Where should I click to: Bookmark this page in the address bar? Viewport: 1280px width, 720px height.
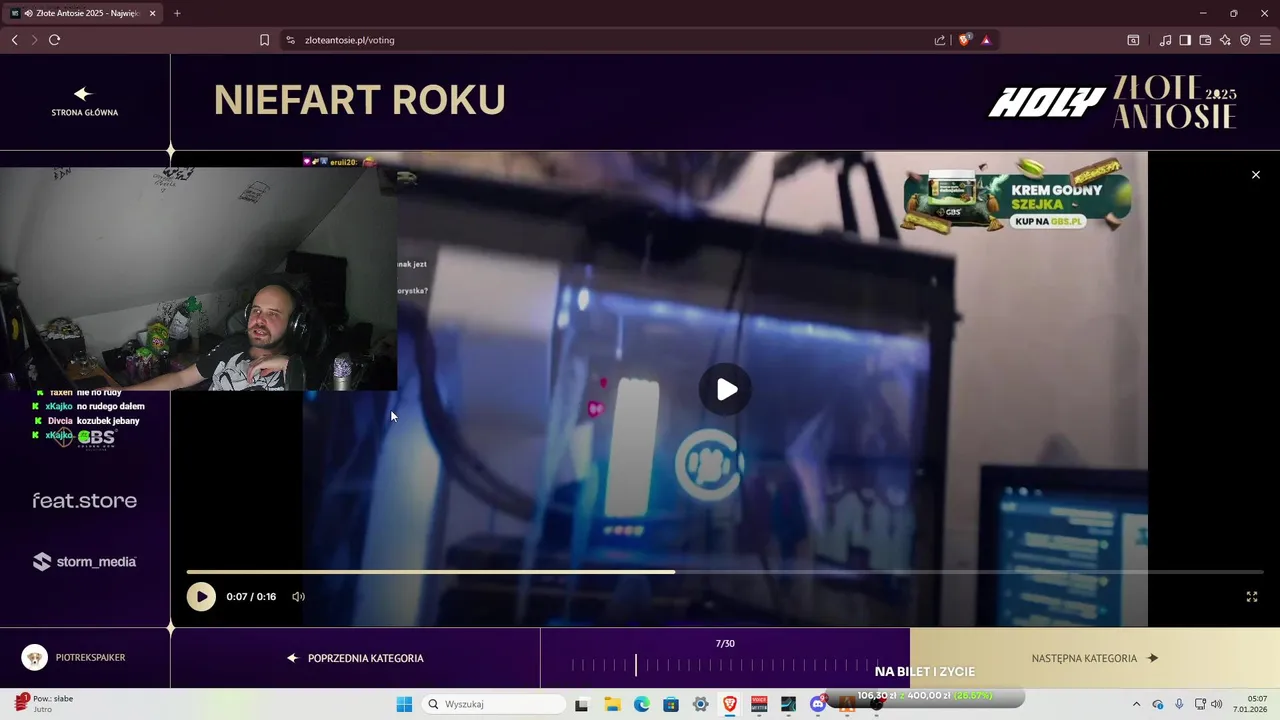pyautogui.click(x=264, y=40)
